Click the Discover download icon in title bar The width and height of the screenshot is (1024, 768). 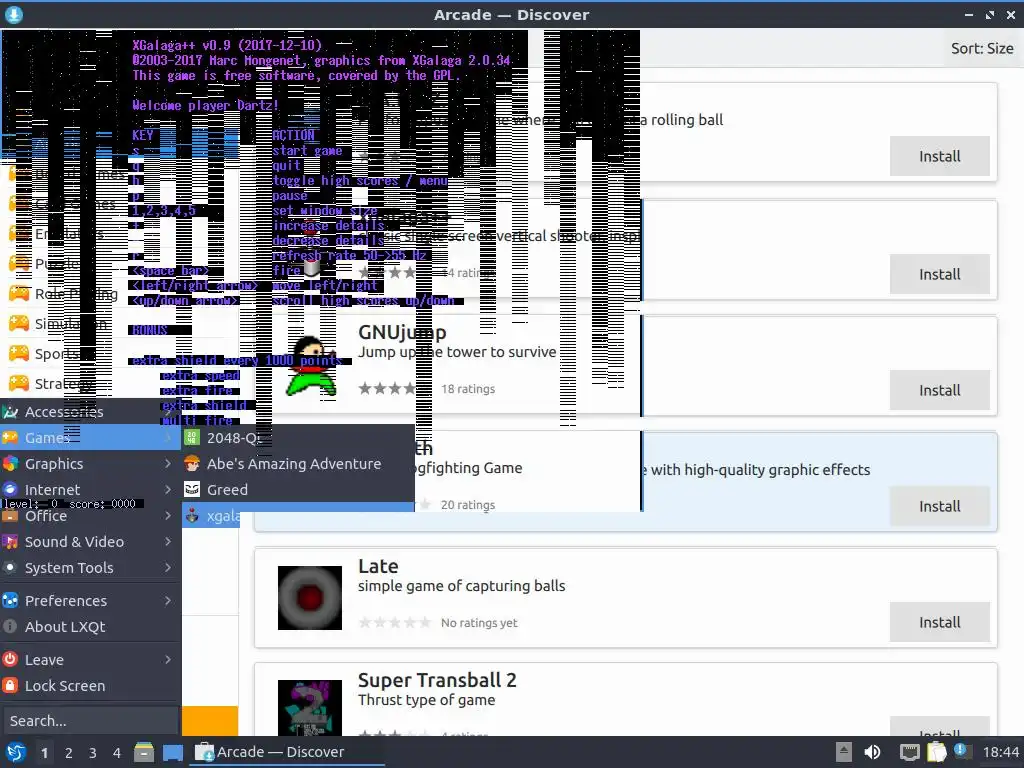tap(14, 14)
